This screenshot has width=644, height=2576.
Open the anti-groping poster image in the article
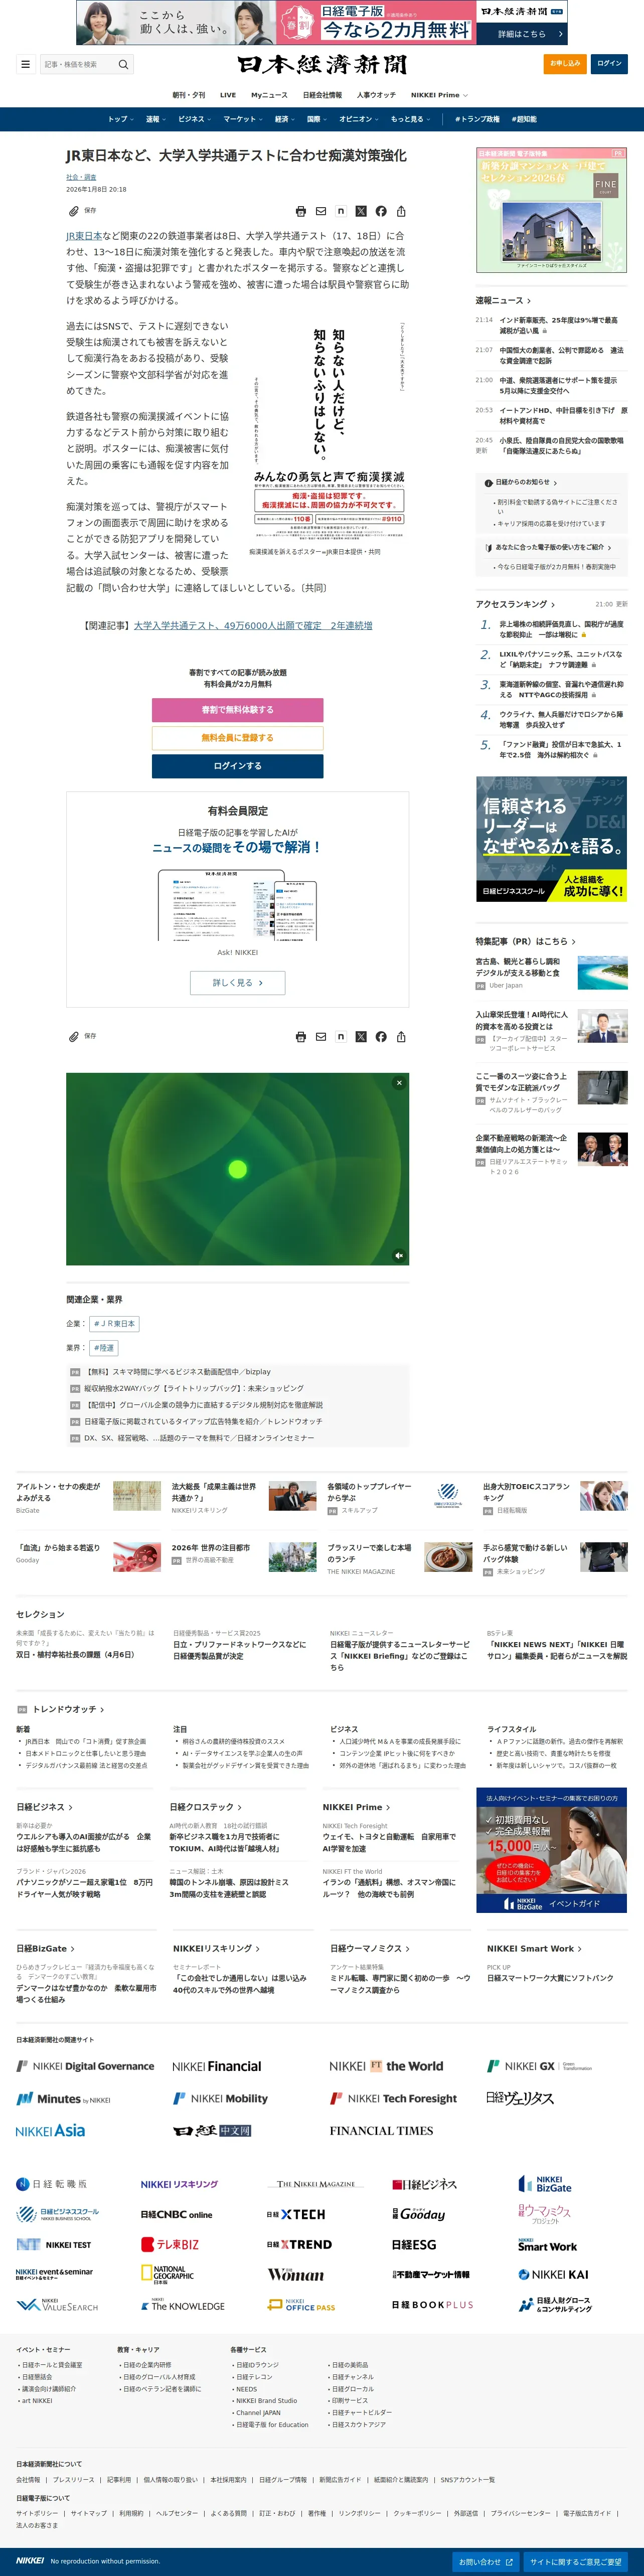(x=328, y=432)
